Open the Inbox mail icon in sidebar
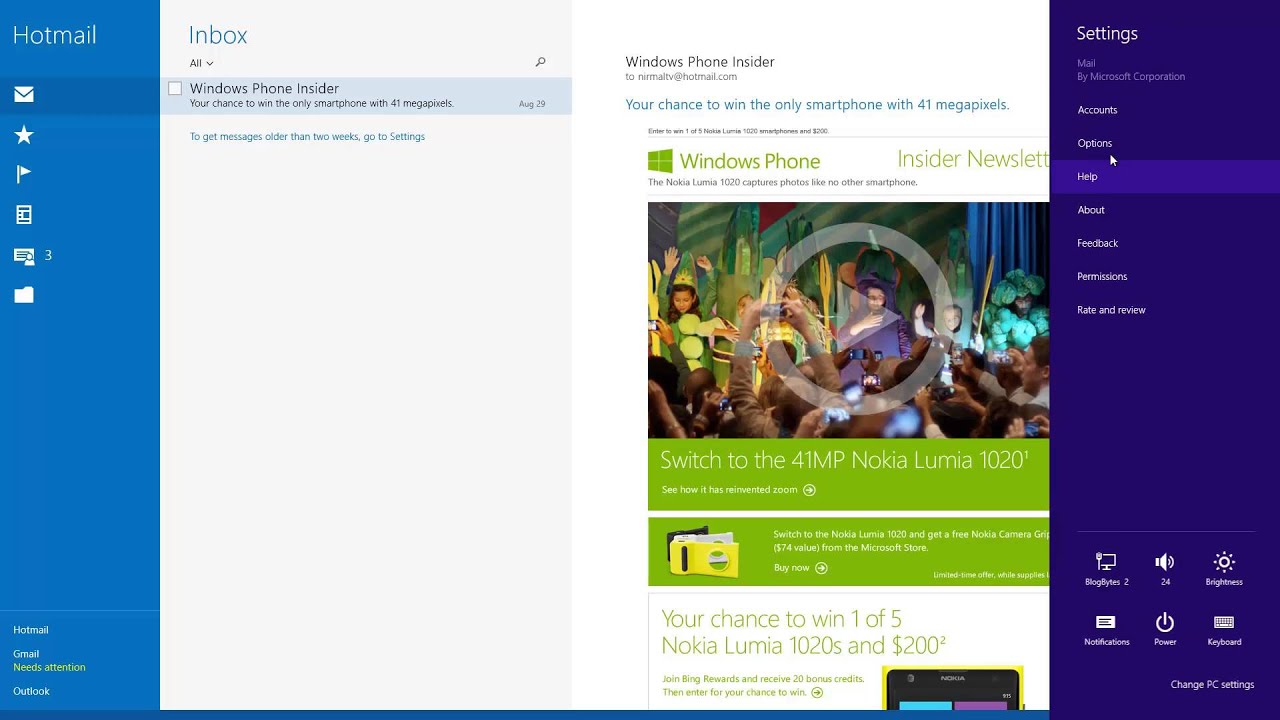The height and width of the screenshot is (720, 1280). [x=24, y=94]
